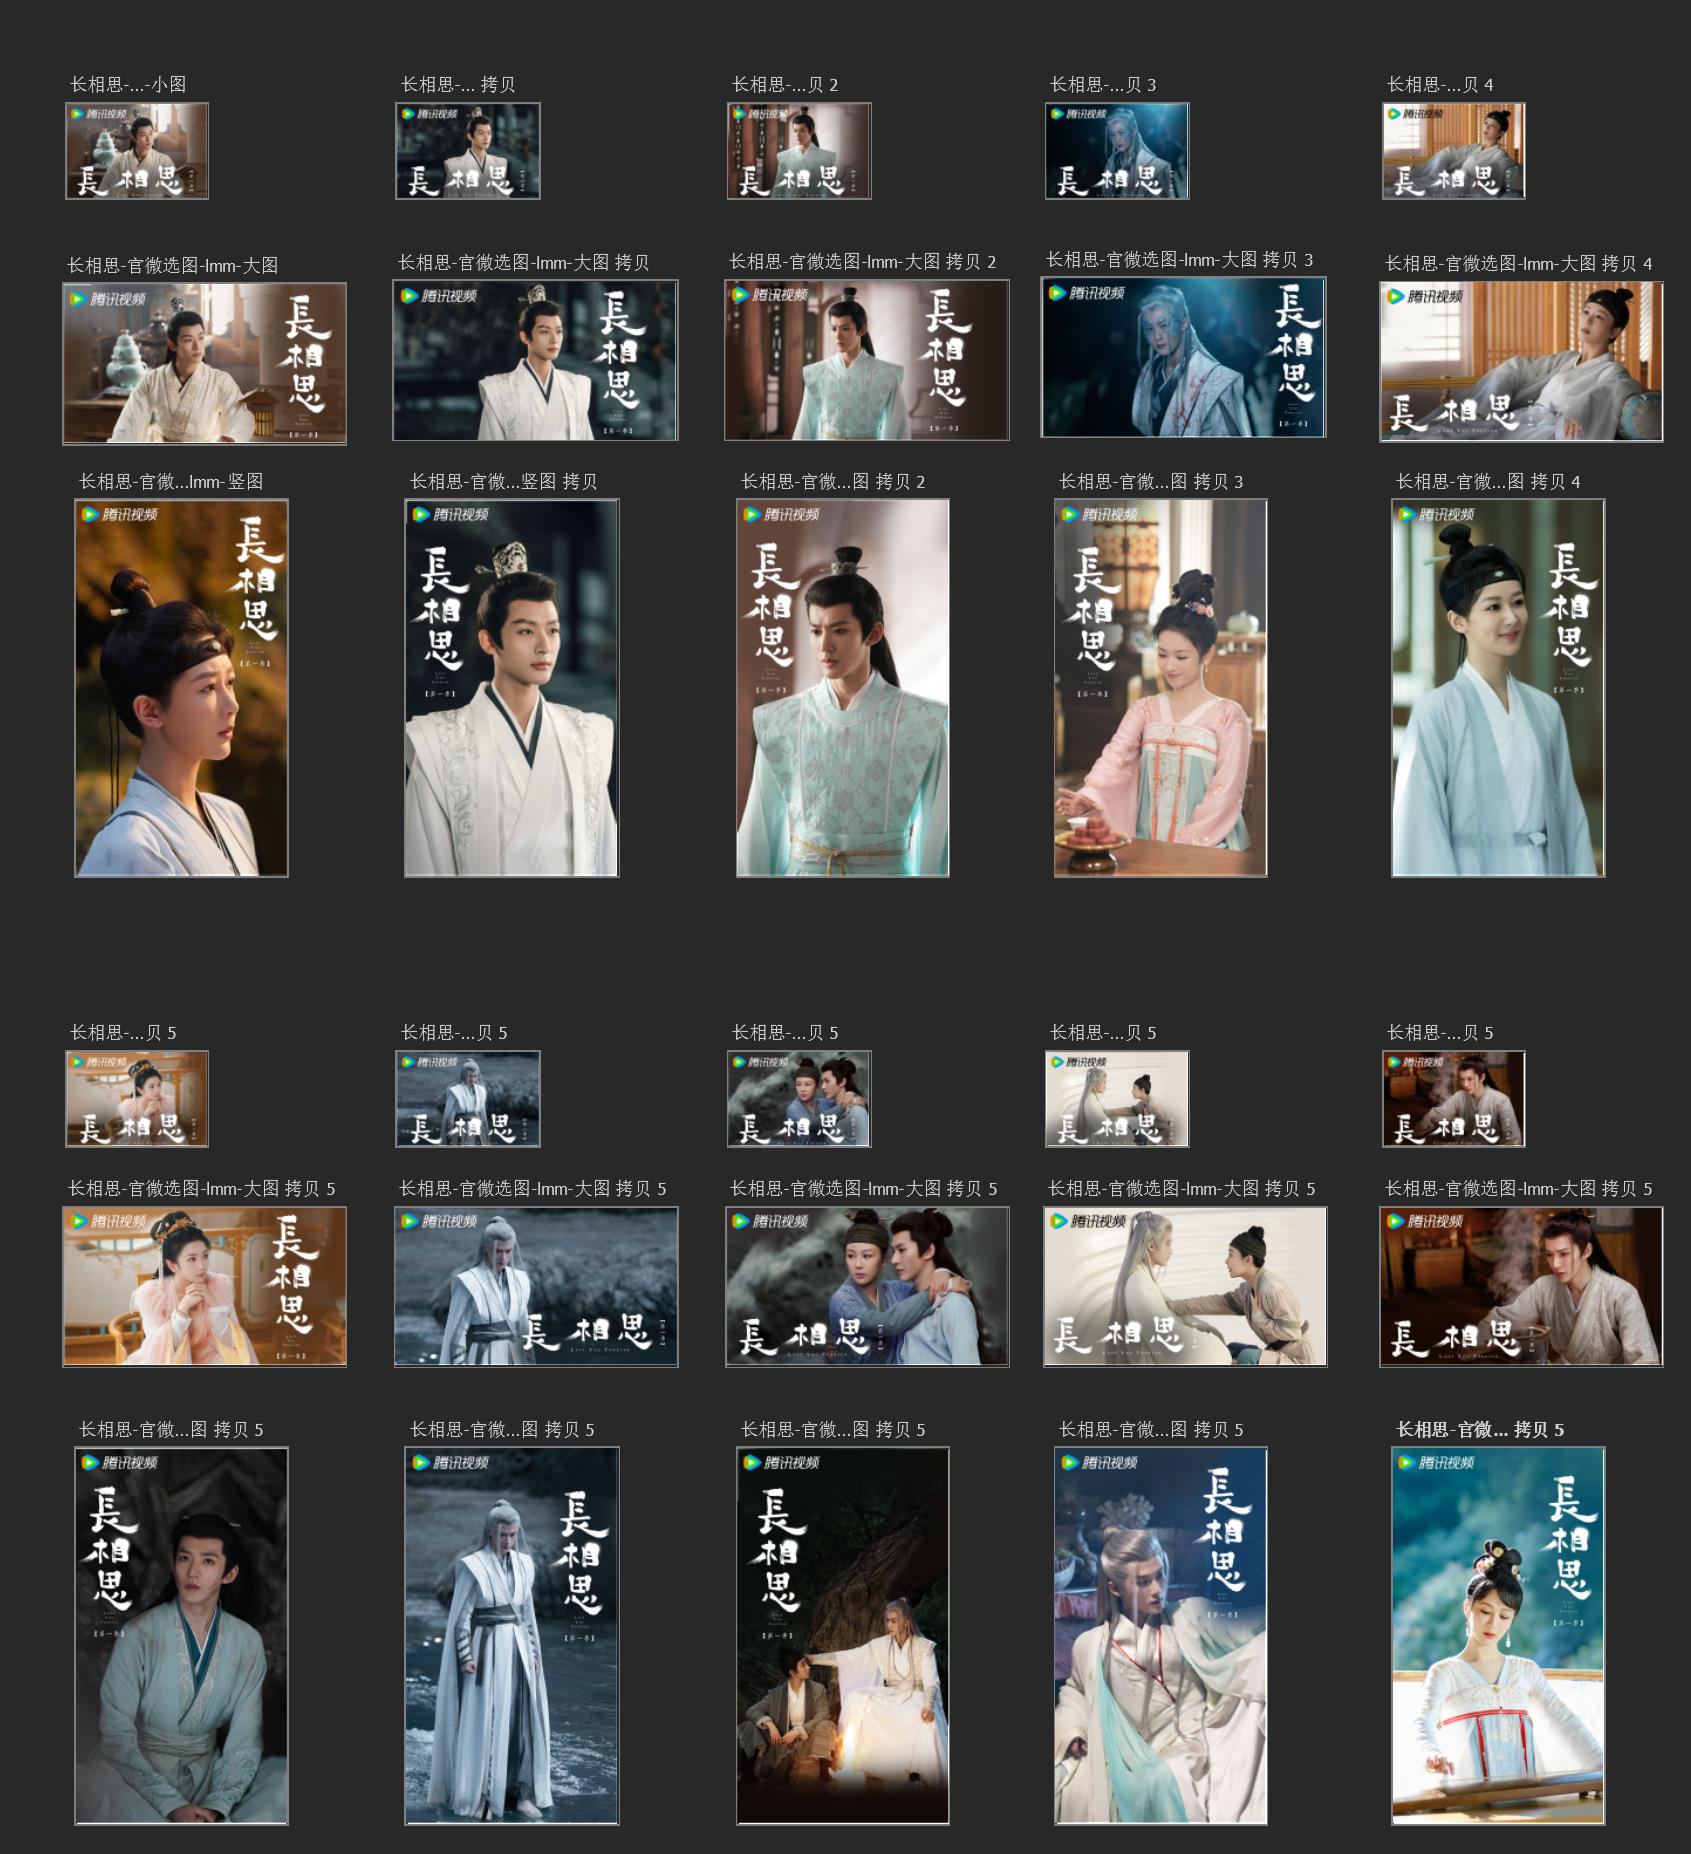Select small dark-blue artboard of silver-haired man
The height and width of the screenshot is (1854, 1691).
tap(1117, 151)
